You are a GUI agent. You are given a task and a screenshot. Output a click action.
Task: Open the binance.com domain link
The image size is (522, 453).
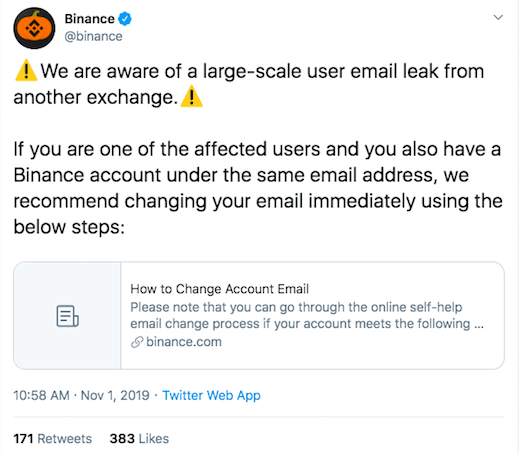point(184,342)
